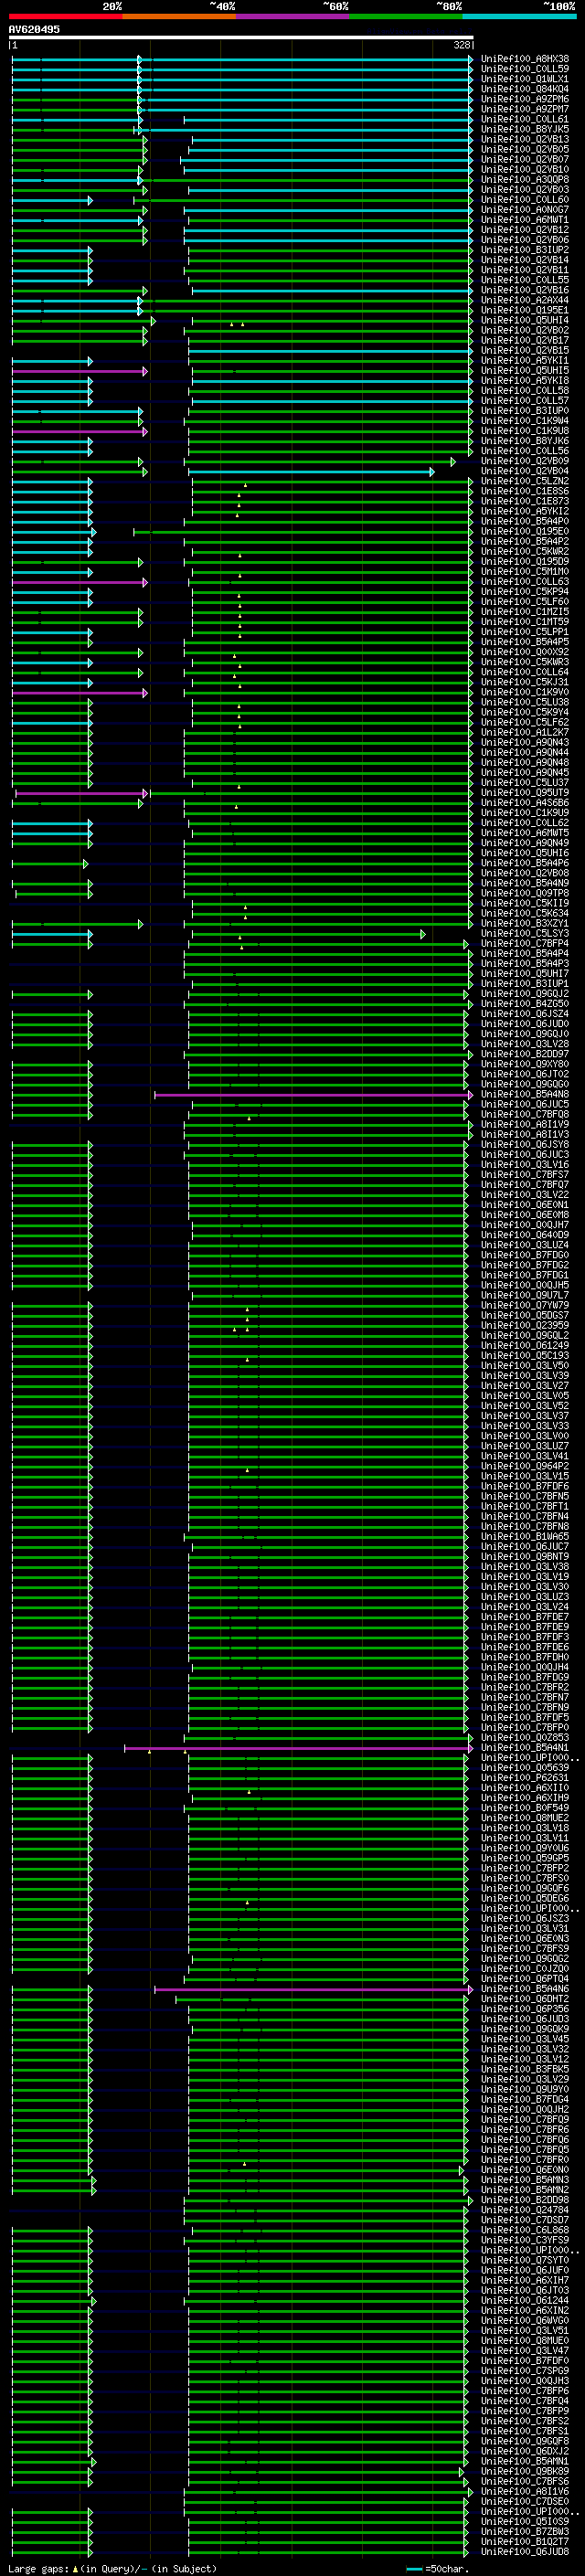
Task: Select hit label UniRef100_C0LL63
Action: pyautogui.click(x=525, y=582)
